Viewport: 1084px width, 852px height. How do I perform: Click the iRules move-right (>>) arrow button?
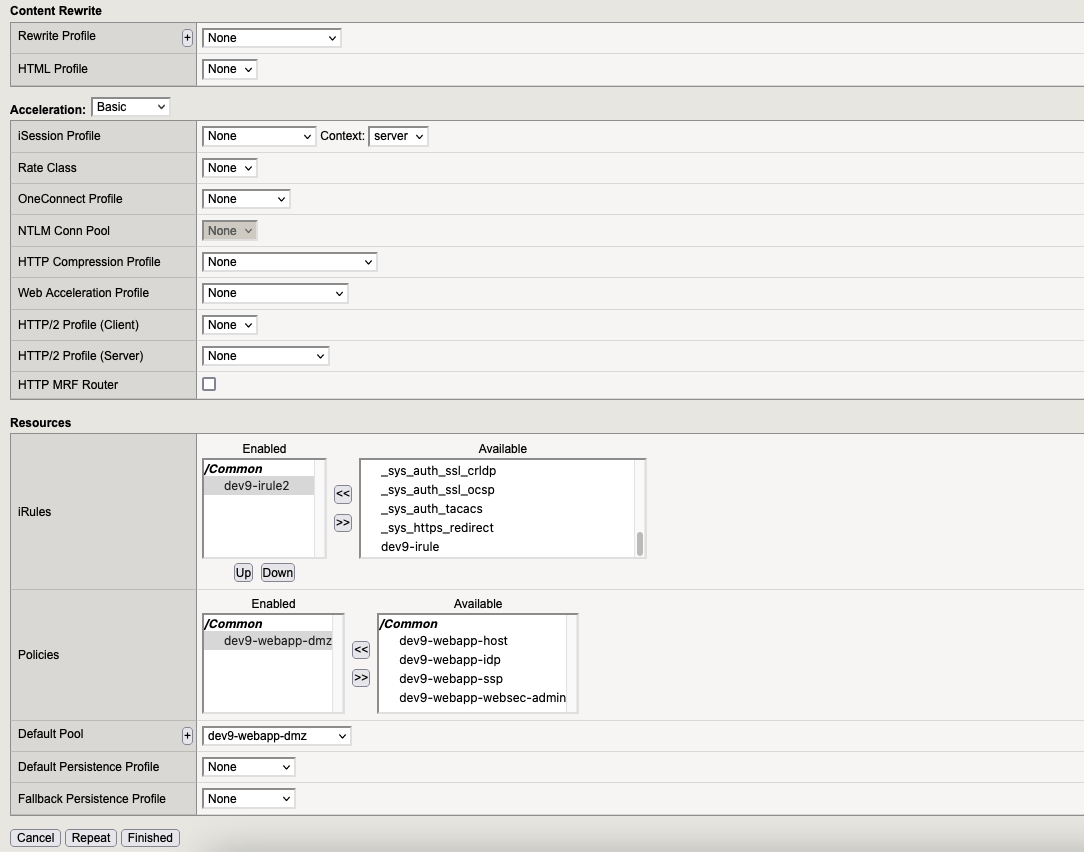(343, 522)
